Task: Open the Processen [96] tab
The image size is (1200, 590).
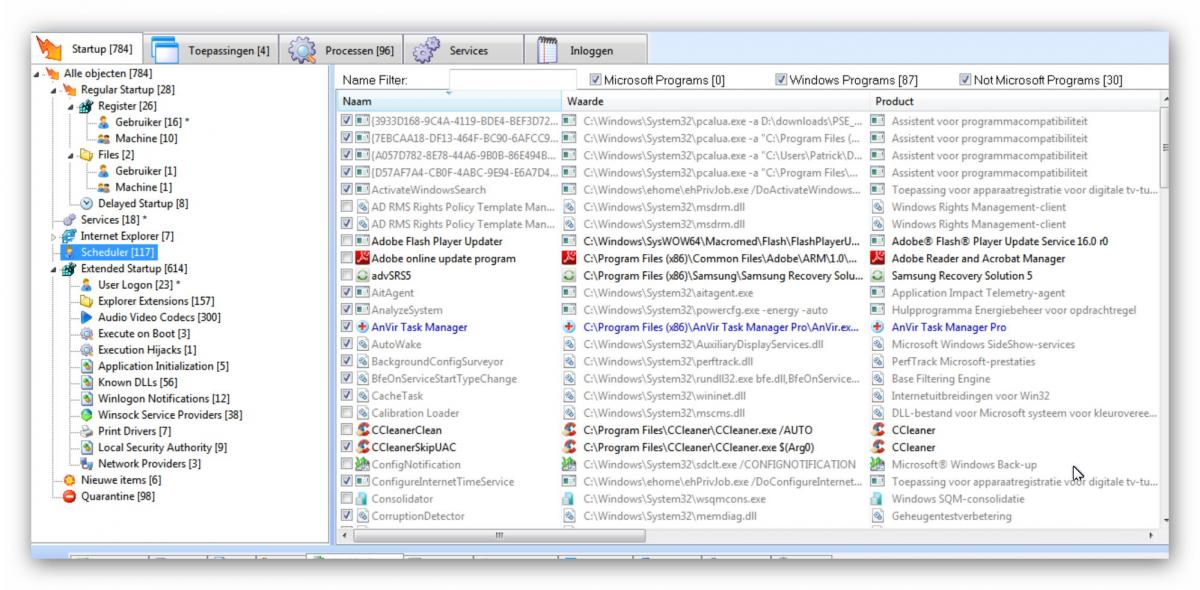Action: pos(343,50)
